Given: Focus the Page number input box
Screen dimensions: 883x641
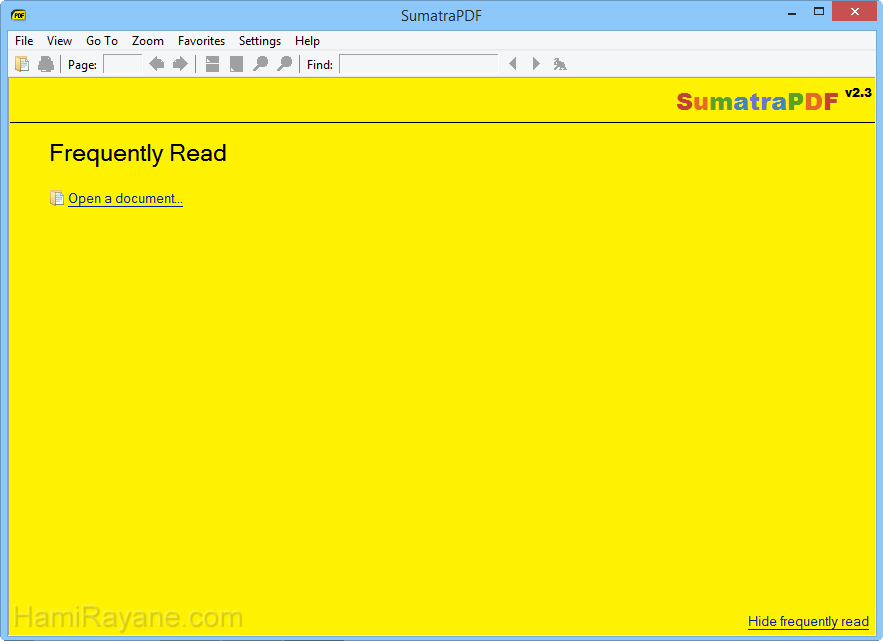Looking at the screenshot, I should [123, 64].
